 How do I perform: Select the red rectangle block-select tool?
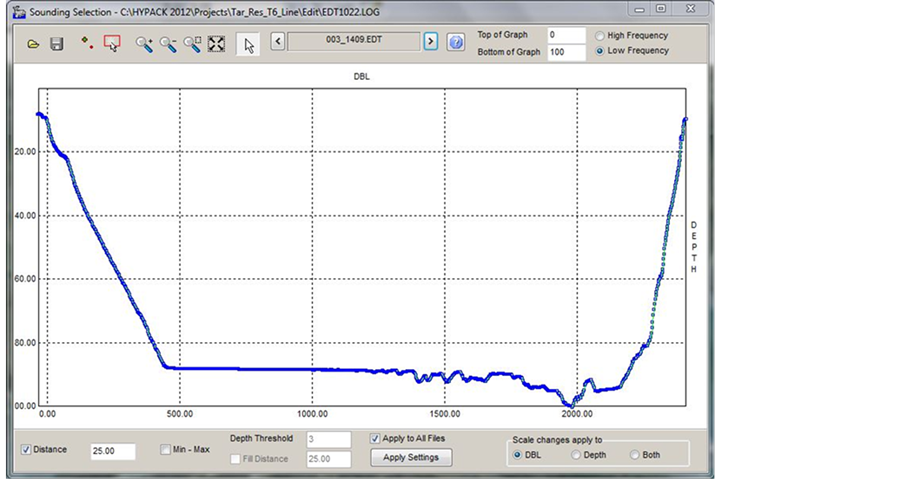pyautogui.click(x=112, y=44)
